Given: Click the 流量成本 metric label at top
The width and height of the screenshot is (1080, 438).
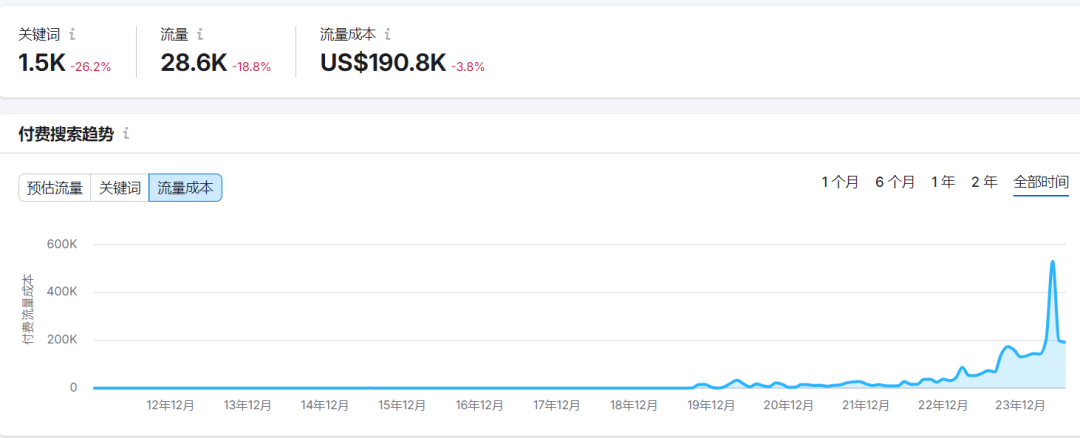Looking at the screenshot, I should (x=349, y=34).
